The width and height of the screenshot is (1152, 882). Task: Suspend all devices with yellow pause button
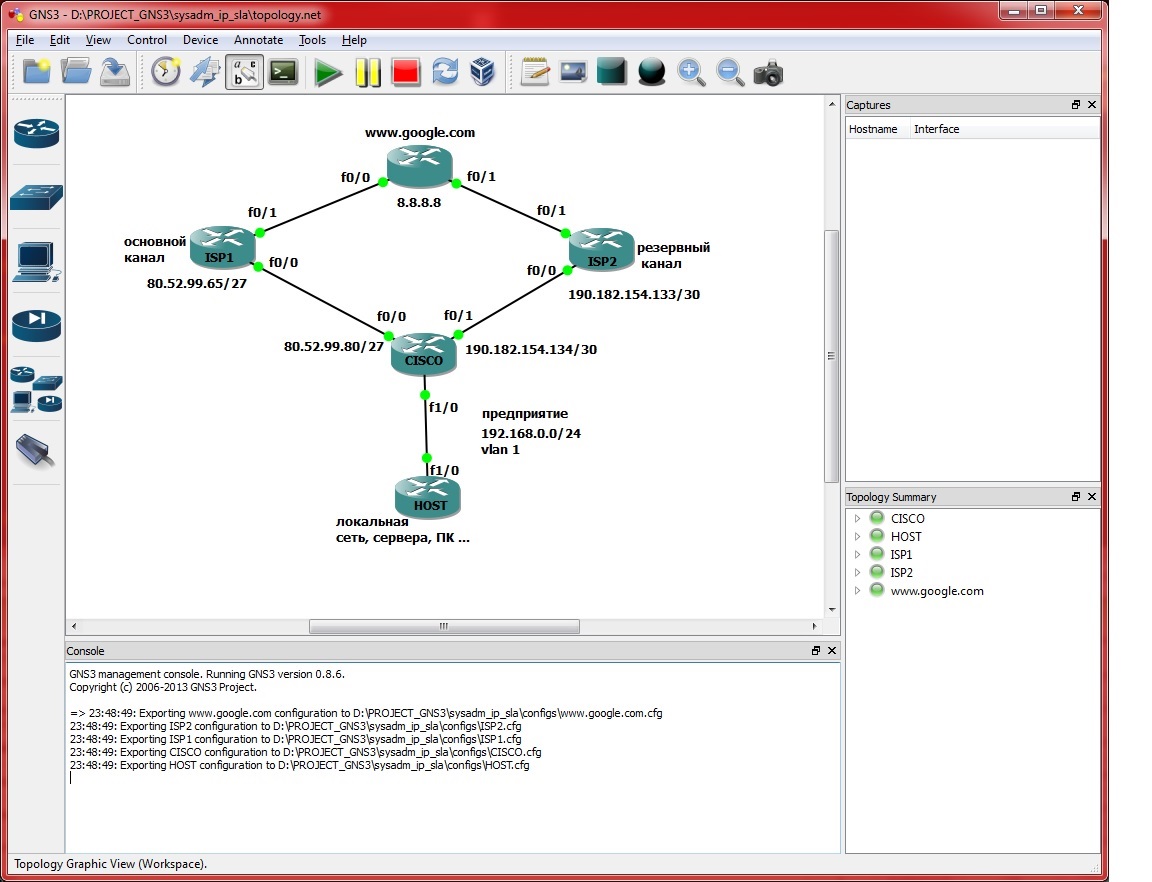[x=367, y=73]
